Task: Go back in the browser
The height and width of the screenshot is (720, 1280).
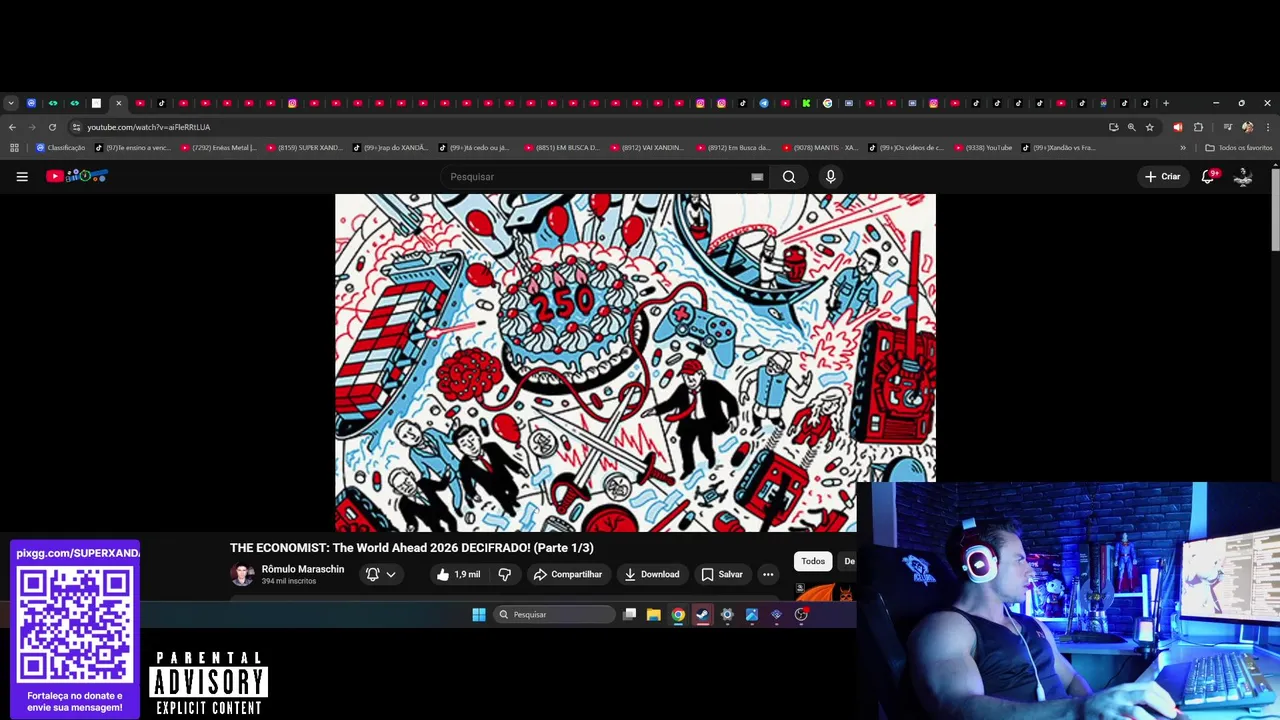Action: 12,127
